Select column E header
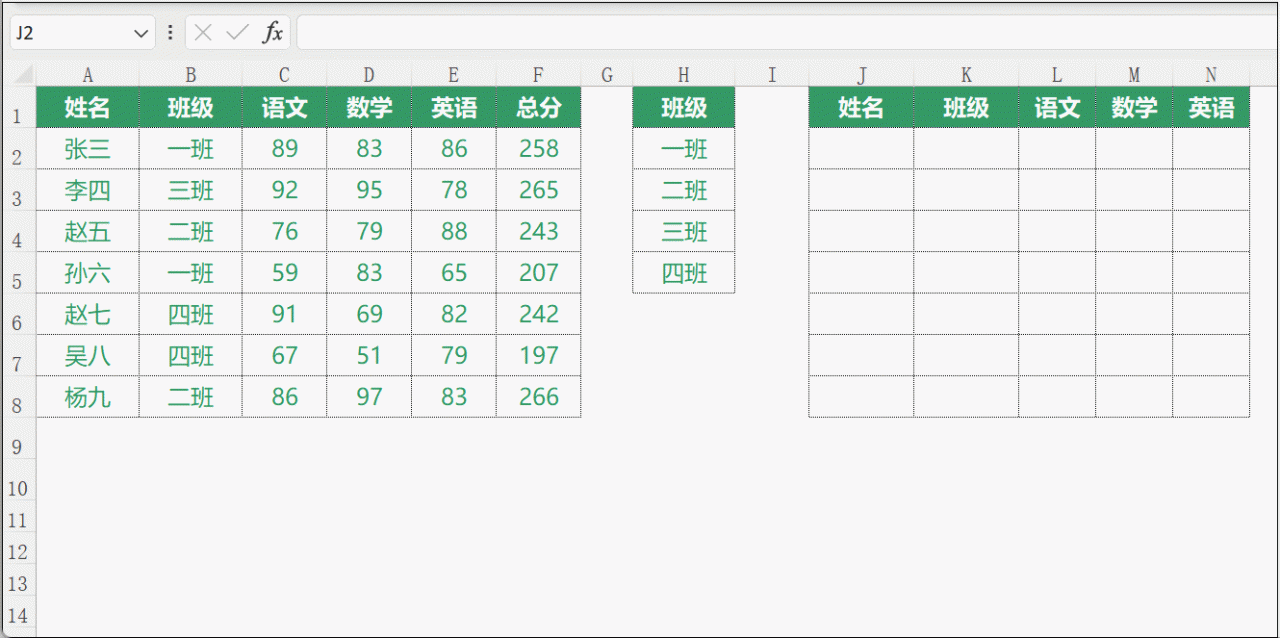Screen dimensions: 1280x638 [x=454, y=75]
